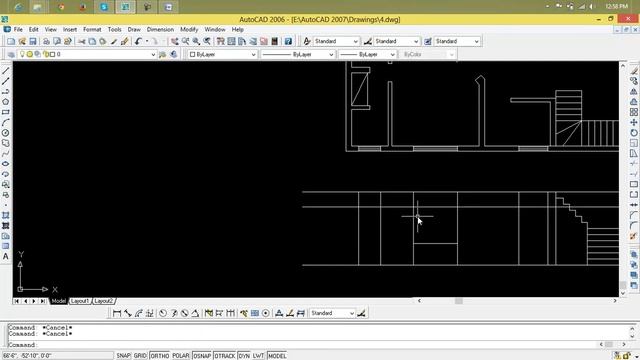
Task: Click the coordinates readout in status bar
Action: 57,356
